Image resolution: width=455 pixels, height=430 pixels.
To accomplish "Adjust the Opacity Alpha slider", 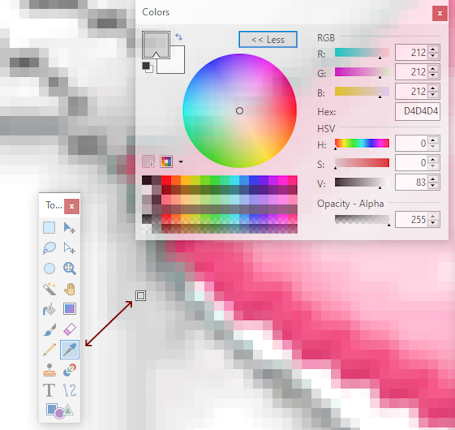I will 362,219.
